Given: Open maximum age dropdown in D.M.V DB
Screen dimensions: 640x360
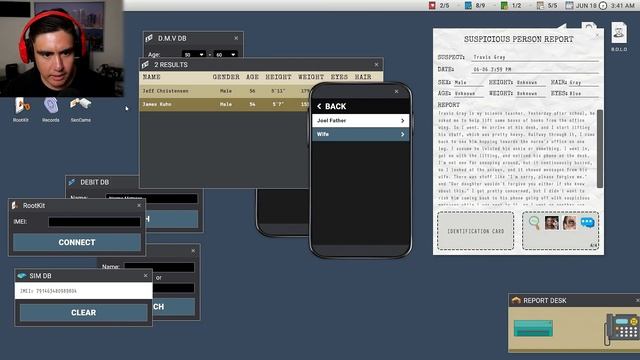Looking at the screenshot, I should [226, 54].
